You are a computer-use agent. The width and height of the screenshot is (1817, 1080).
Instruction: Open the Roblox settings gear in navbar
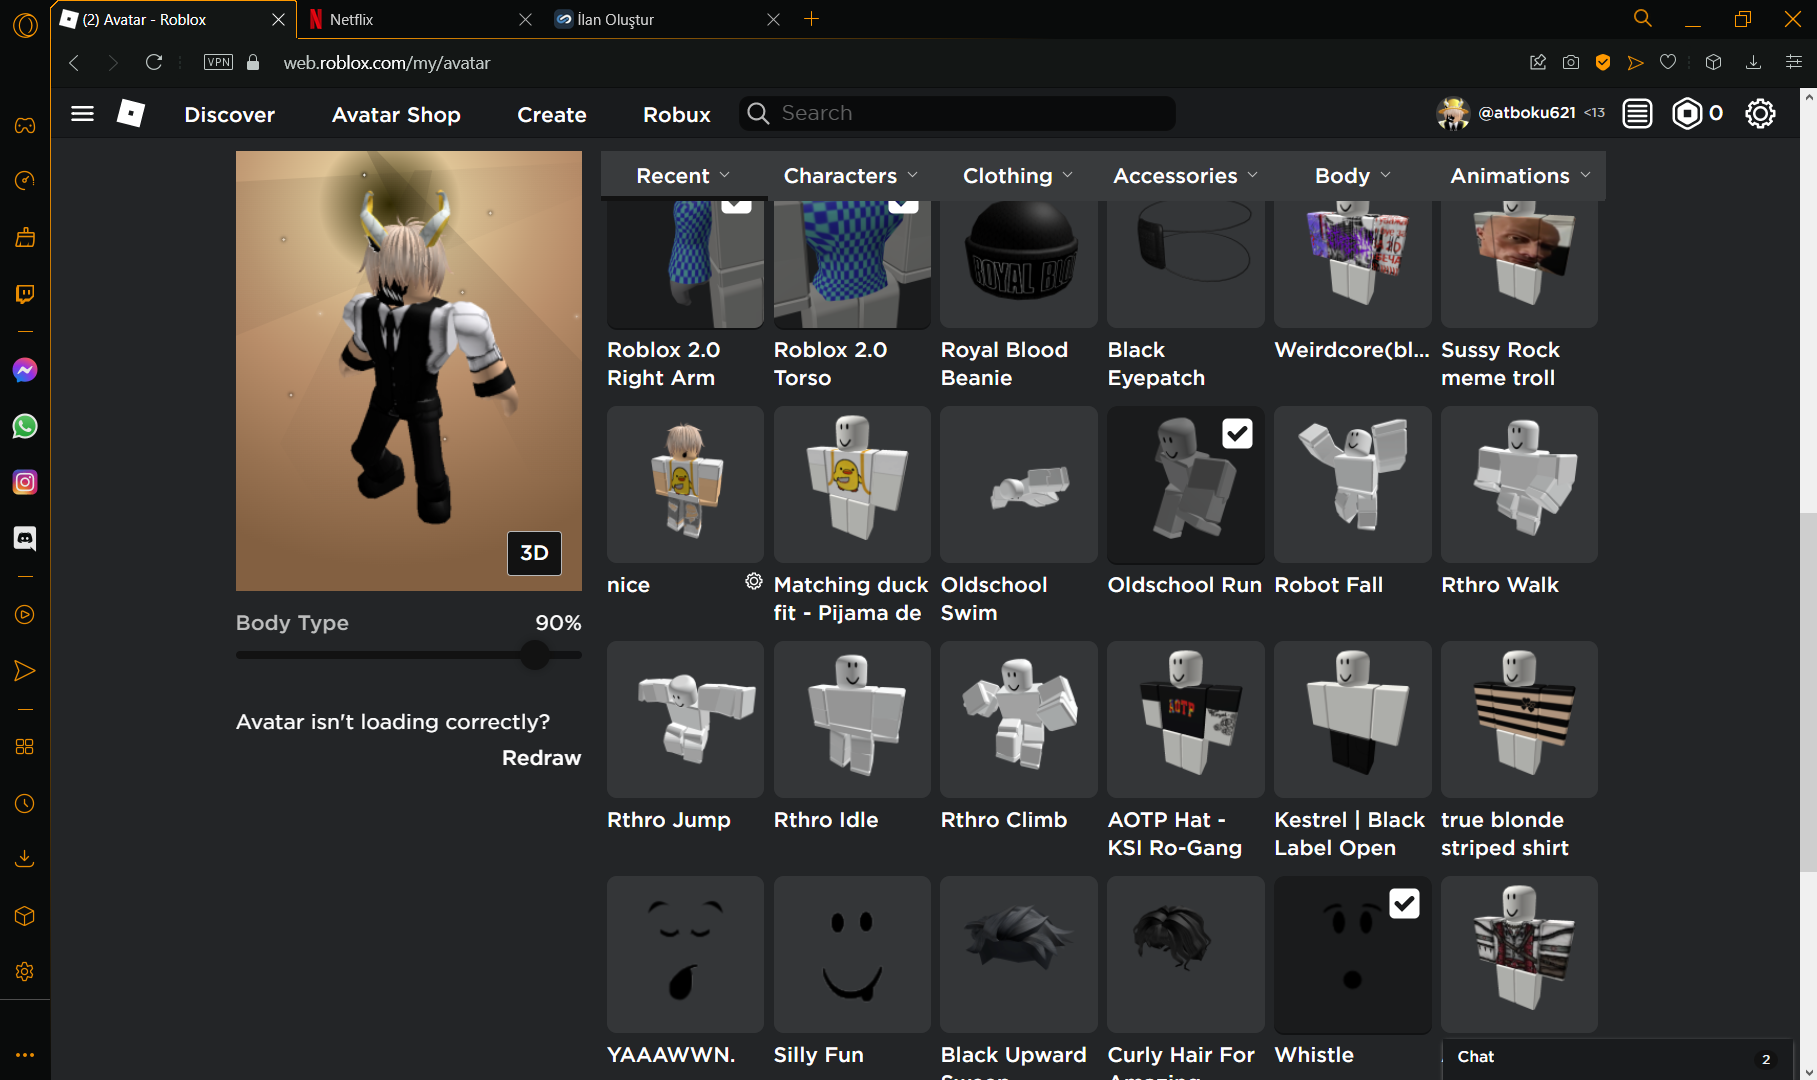pos(1760,113)
